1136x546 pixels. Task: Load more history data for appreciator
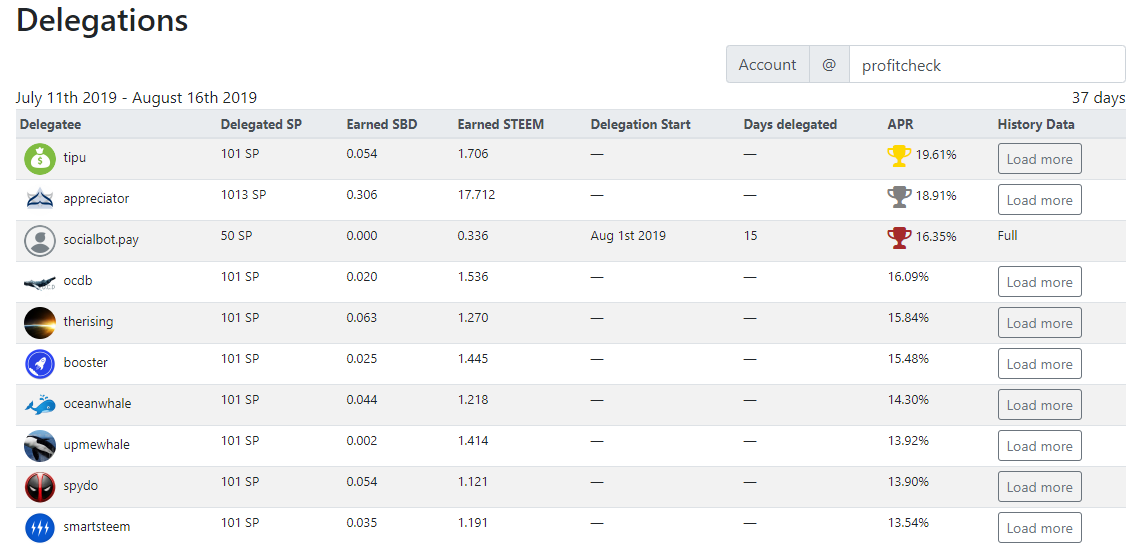tap(1040, 200)
